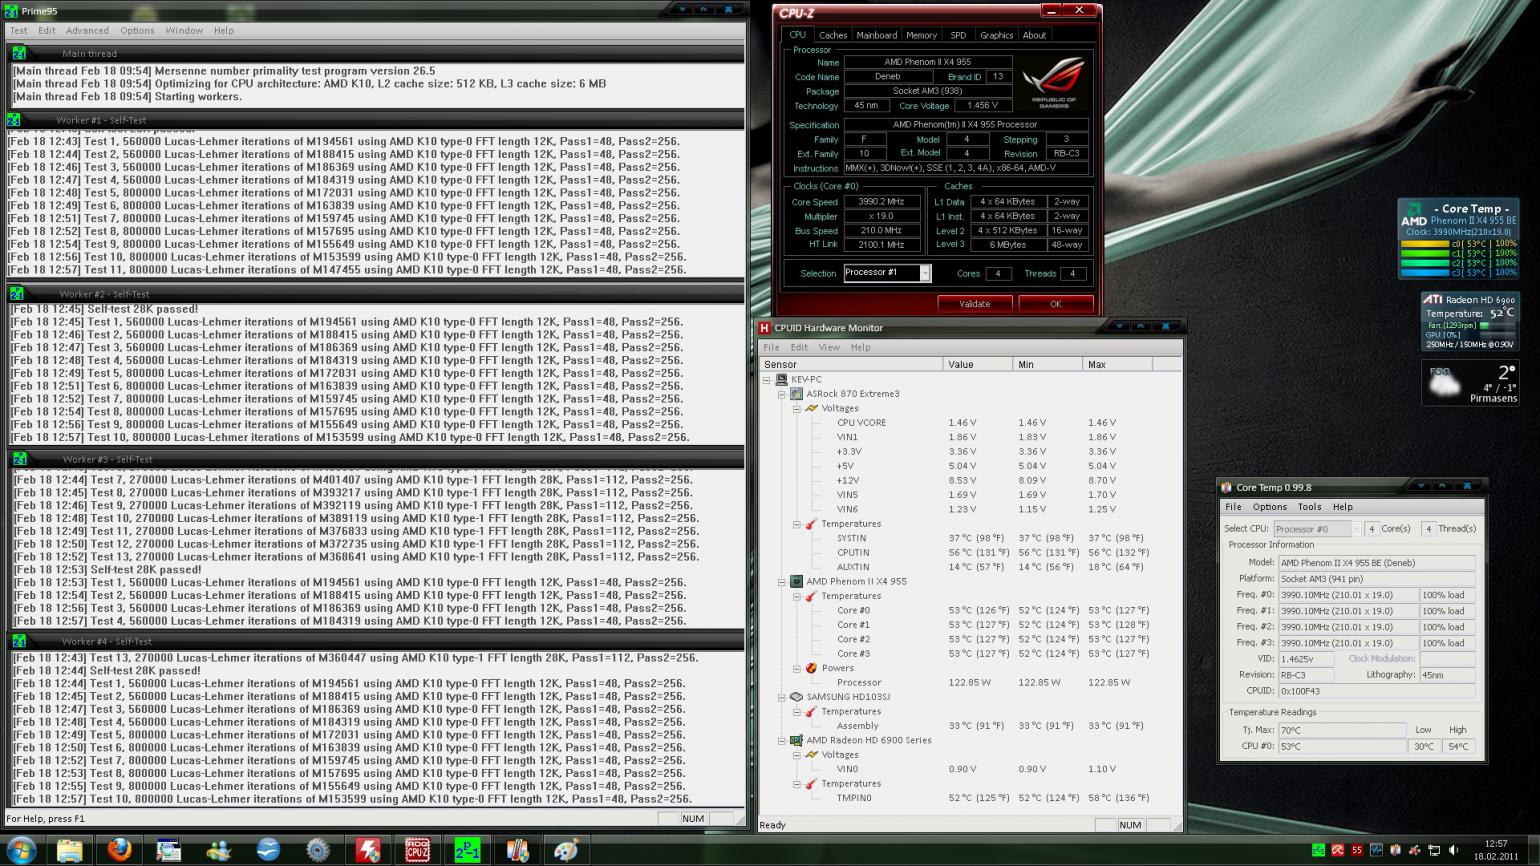Screen dimensions: 1540x866
Task: Select the CPU VCORE row in HWMonitor
Action: coord(970,423)
